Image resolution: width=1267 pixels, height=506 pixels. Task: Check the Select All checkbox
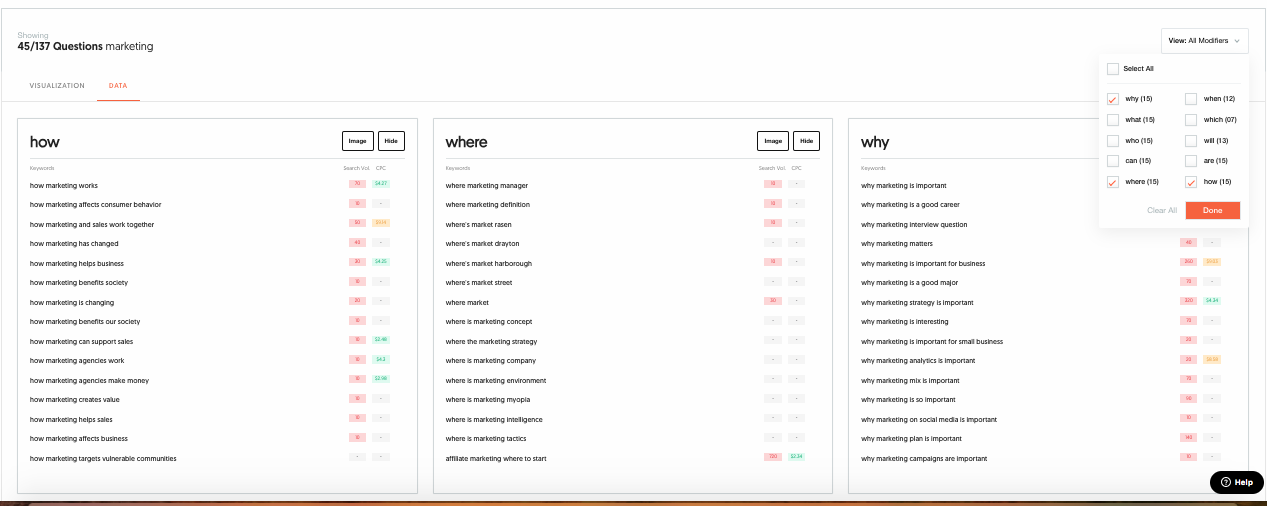pyautogui.click(x=1113, y=69)
